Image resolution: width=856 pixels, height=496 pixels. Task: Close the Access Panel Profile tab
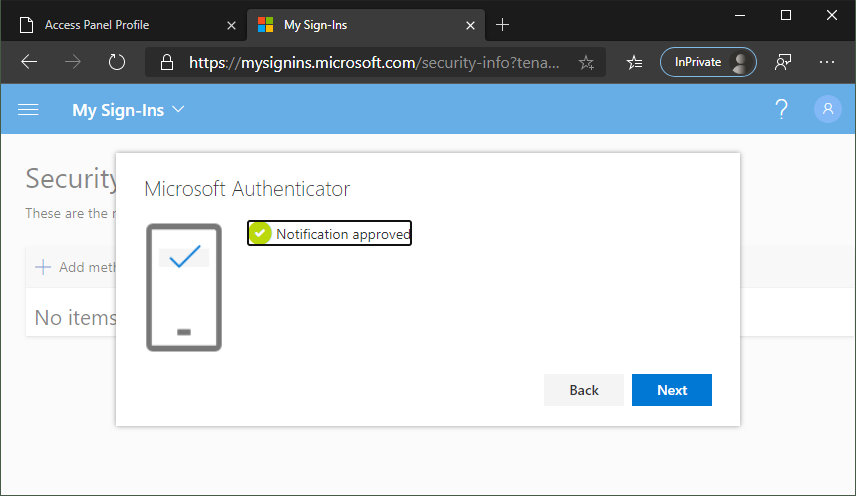231,25
